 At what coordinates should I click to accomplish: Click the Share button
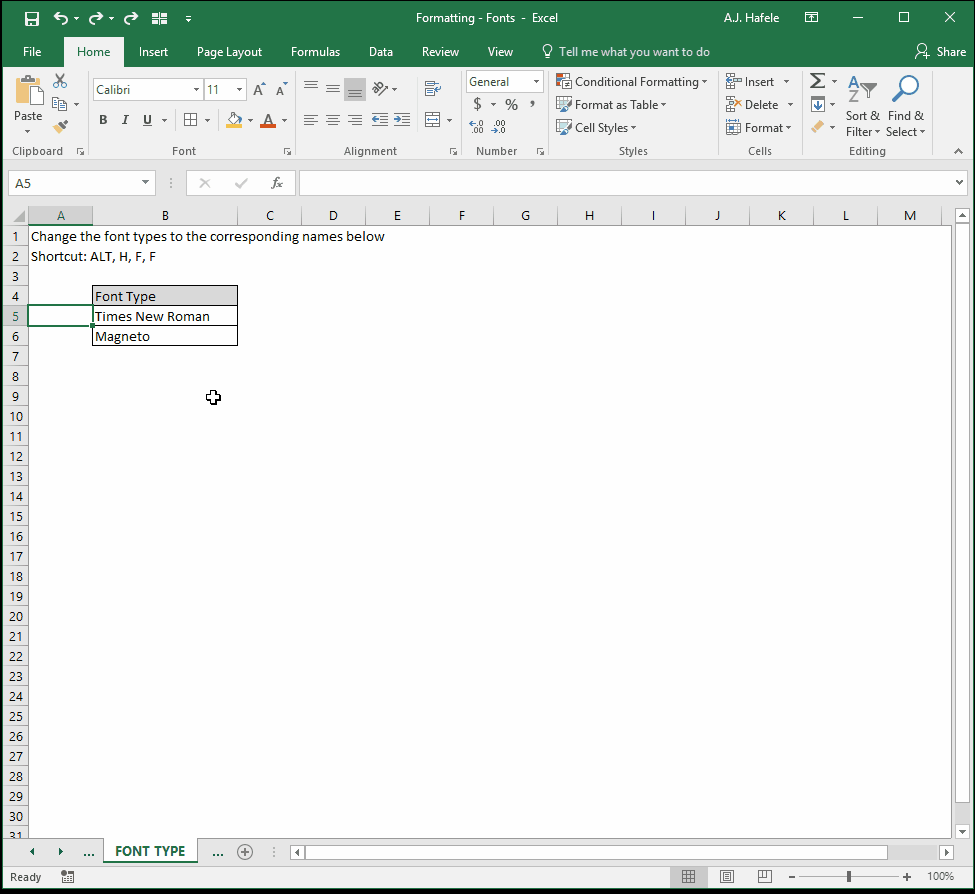point(940,52)
